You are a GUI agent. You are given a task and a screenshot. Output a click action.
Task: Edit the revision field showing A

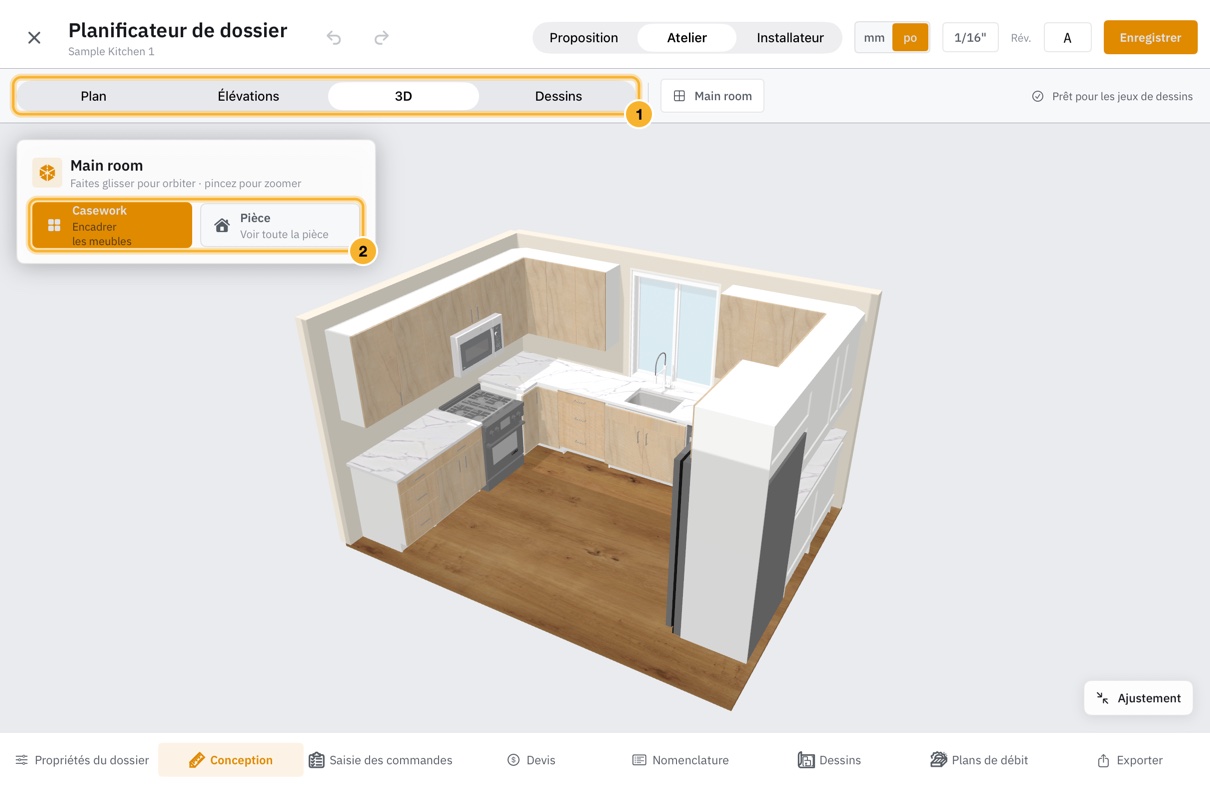coord(1067,38)
